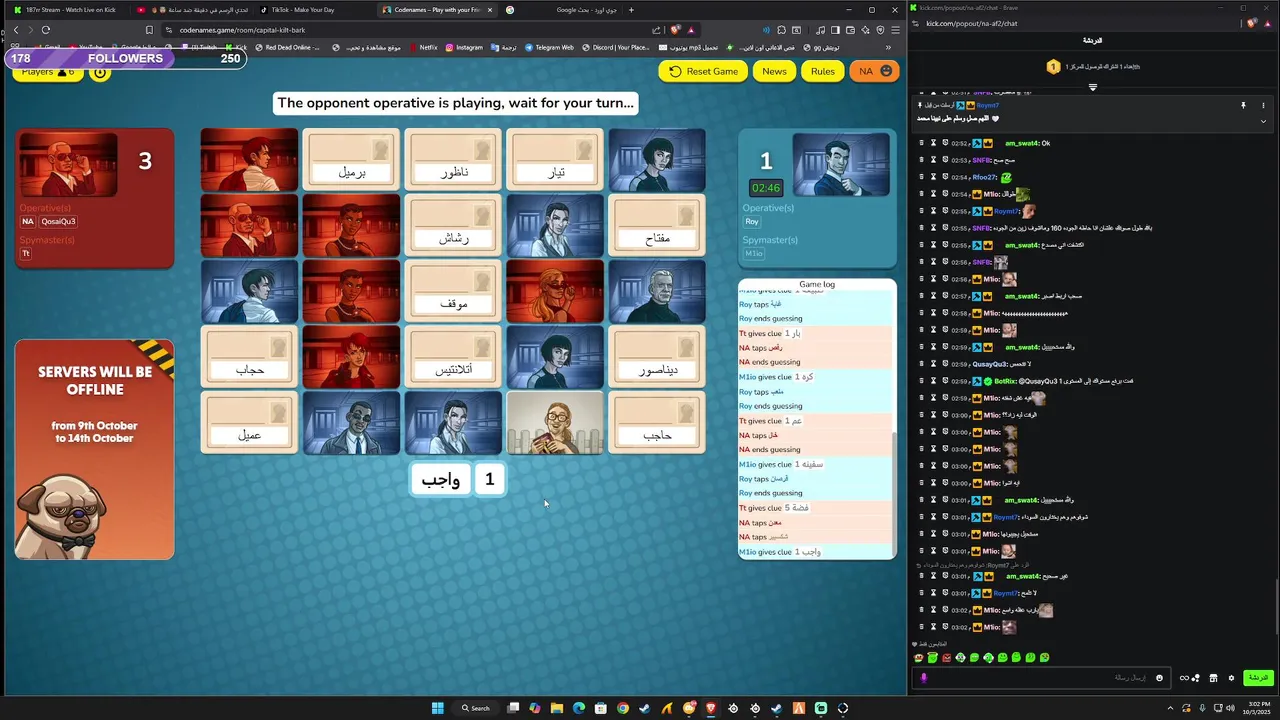Open the Discord bookmark
The width and height of the screenshot is (1280, 720).
pos(614,47)
